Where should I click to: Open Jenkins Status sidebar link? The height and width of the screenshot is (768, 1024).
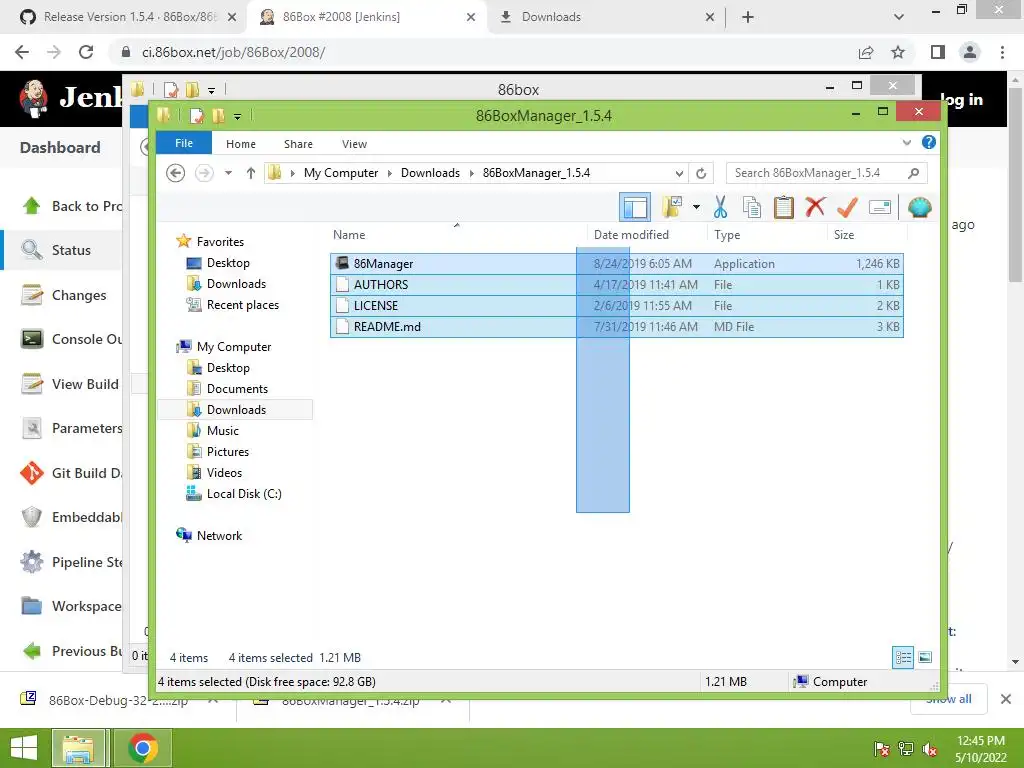click(71, 250)
